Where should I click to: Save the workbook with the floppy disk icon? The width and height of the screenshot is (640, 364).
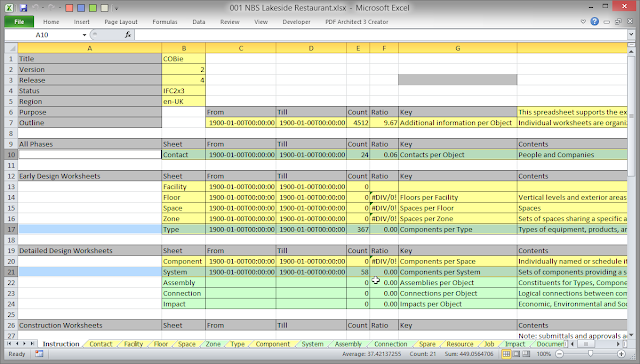click(23, 8)
